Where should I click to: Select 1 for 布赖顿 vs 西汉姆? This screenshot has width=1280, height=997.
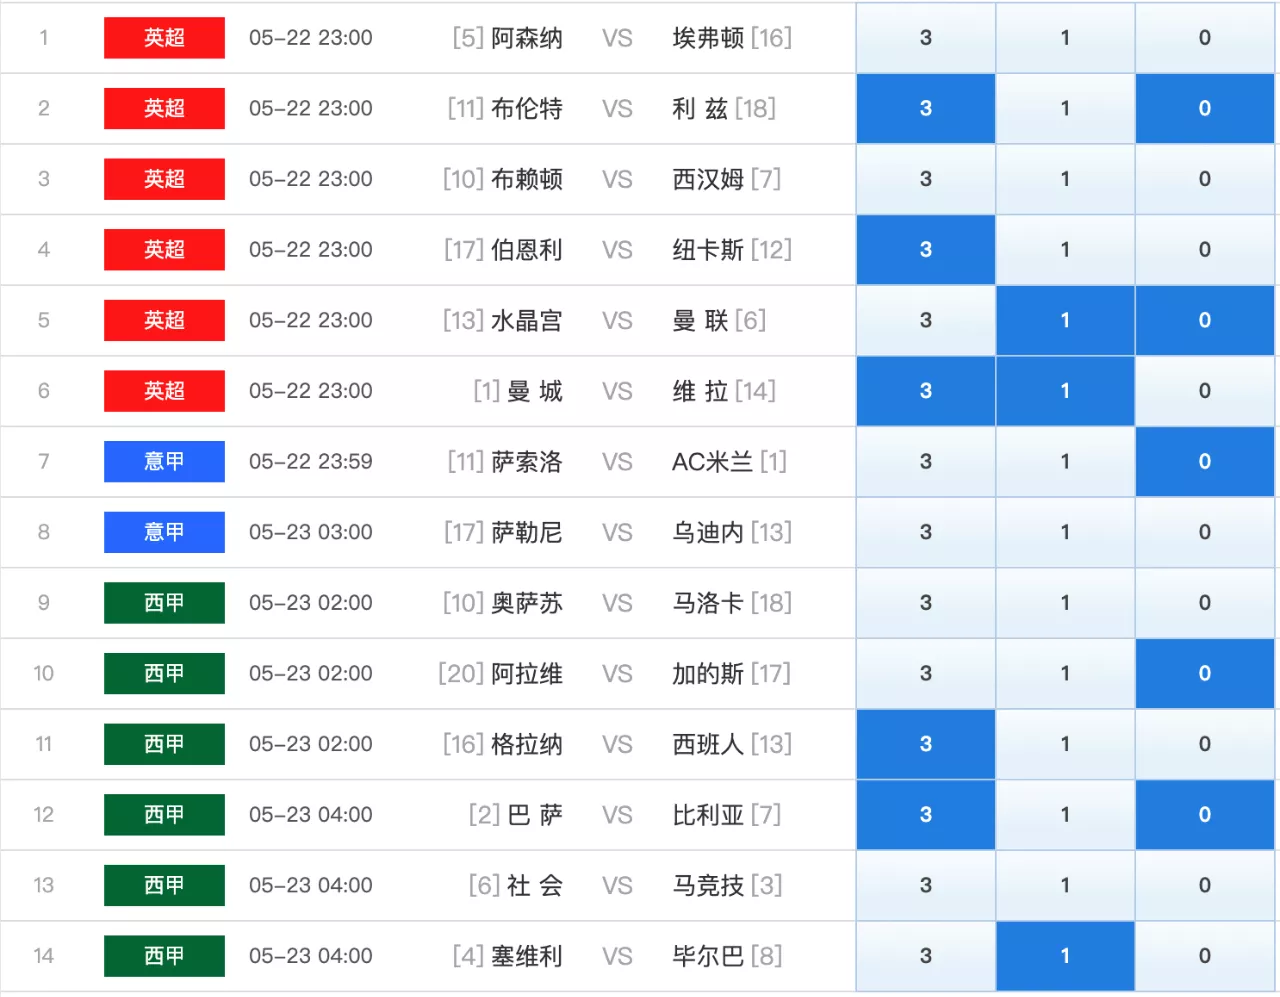(x=1065, y=179)
